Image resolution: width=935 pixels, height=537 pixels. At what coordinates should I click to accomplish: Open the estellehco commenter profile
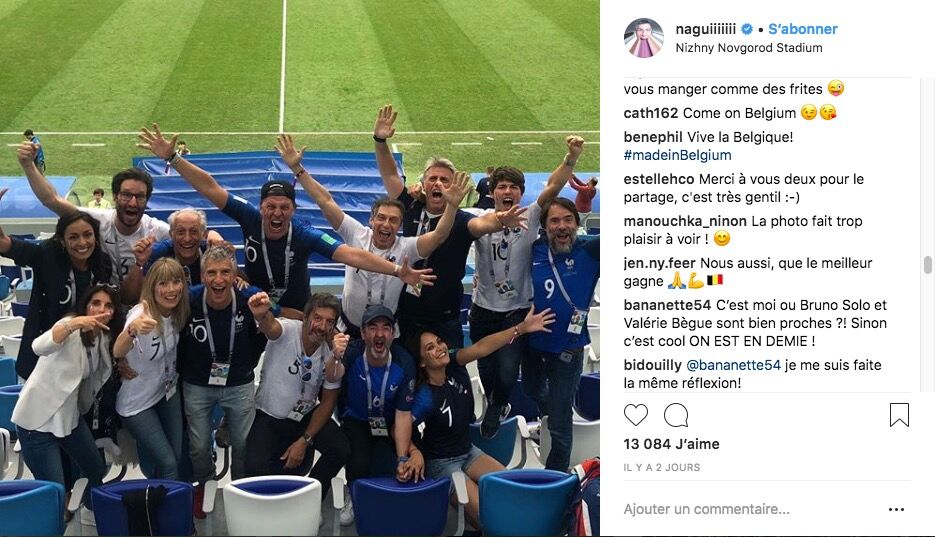659,179
